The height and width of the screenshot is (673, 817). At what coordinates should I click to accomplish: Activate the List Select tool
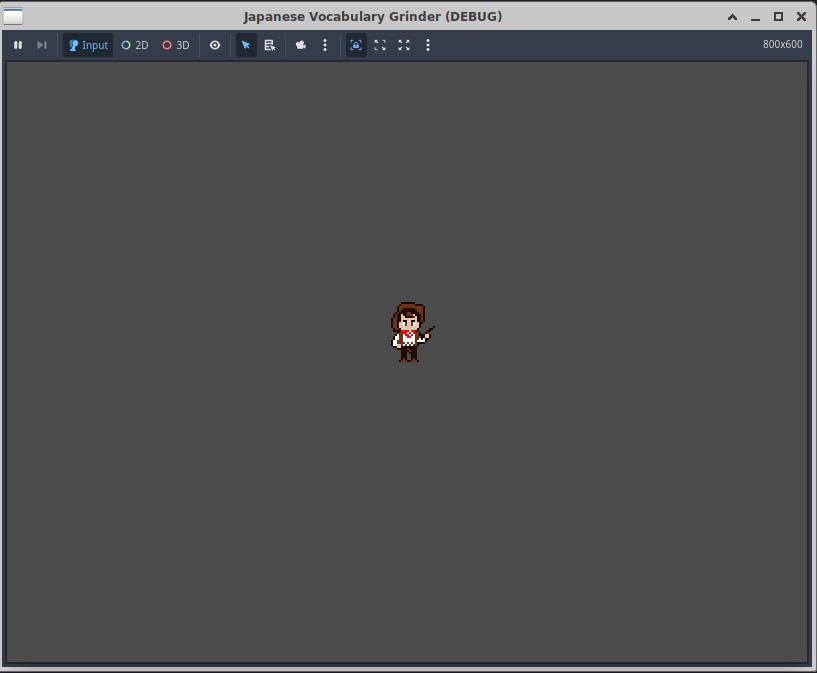click(x=269, y=45)
